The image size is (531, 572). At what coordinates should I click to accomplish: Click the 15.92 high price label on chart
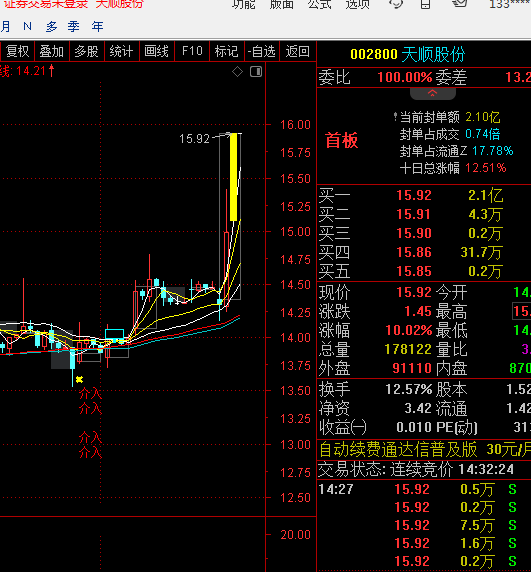(194, 139)
